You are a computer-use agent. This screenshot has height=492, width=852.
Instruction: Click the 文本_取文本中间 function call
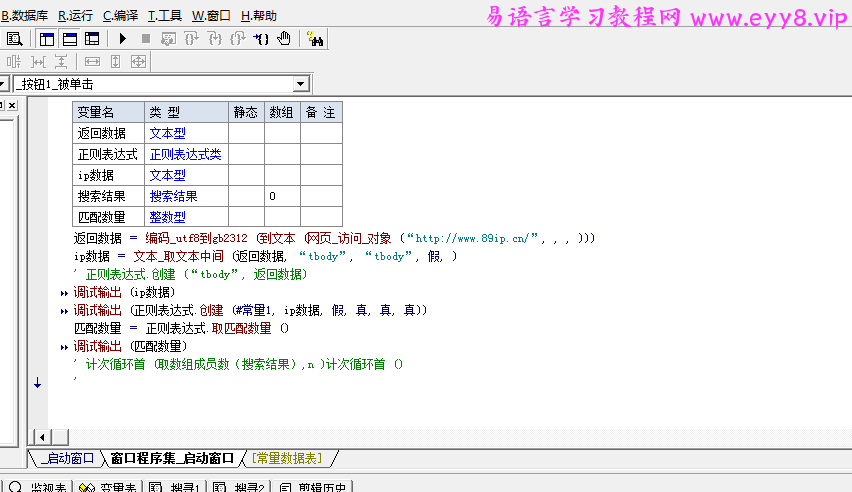pyautogui.click(x=178, y=256)
